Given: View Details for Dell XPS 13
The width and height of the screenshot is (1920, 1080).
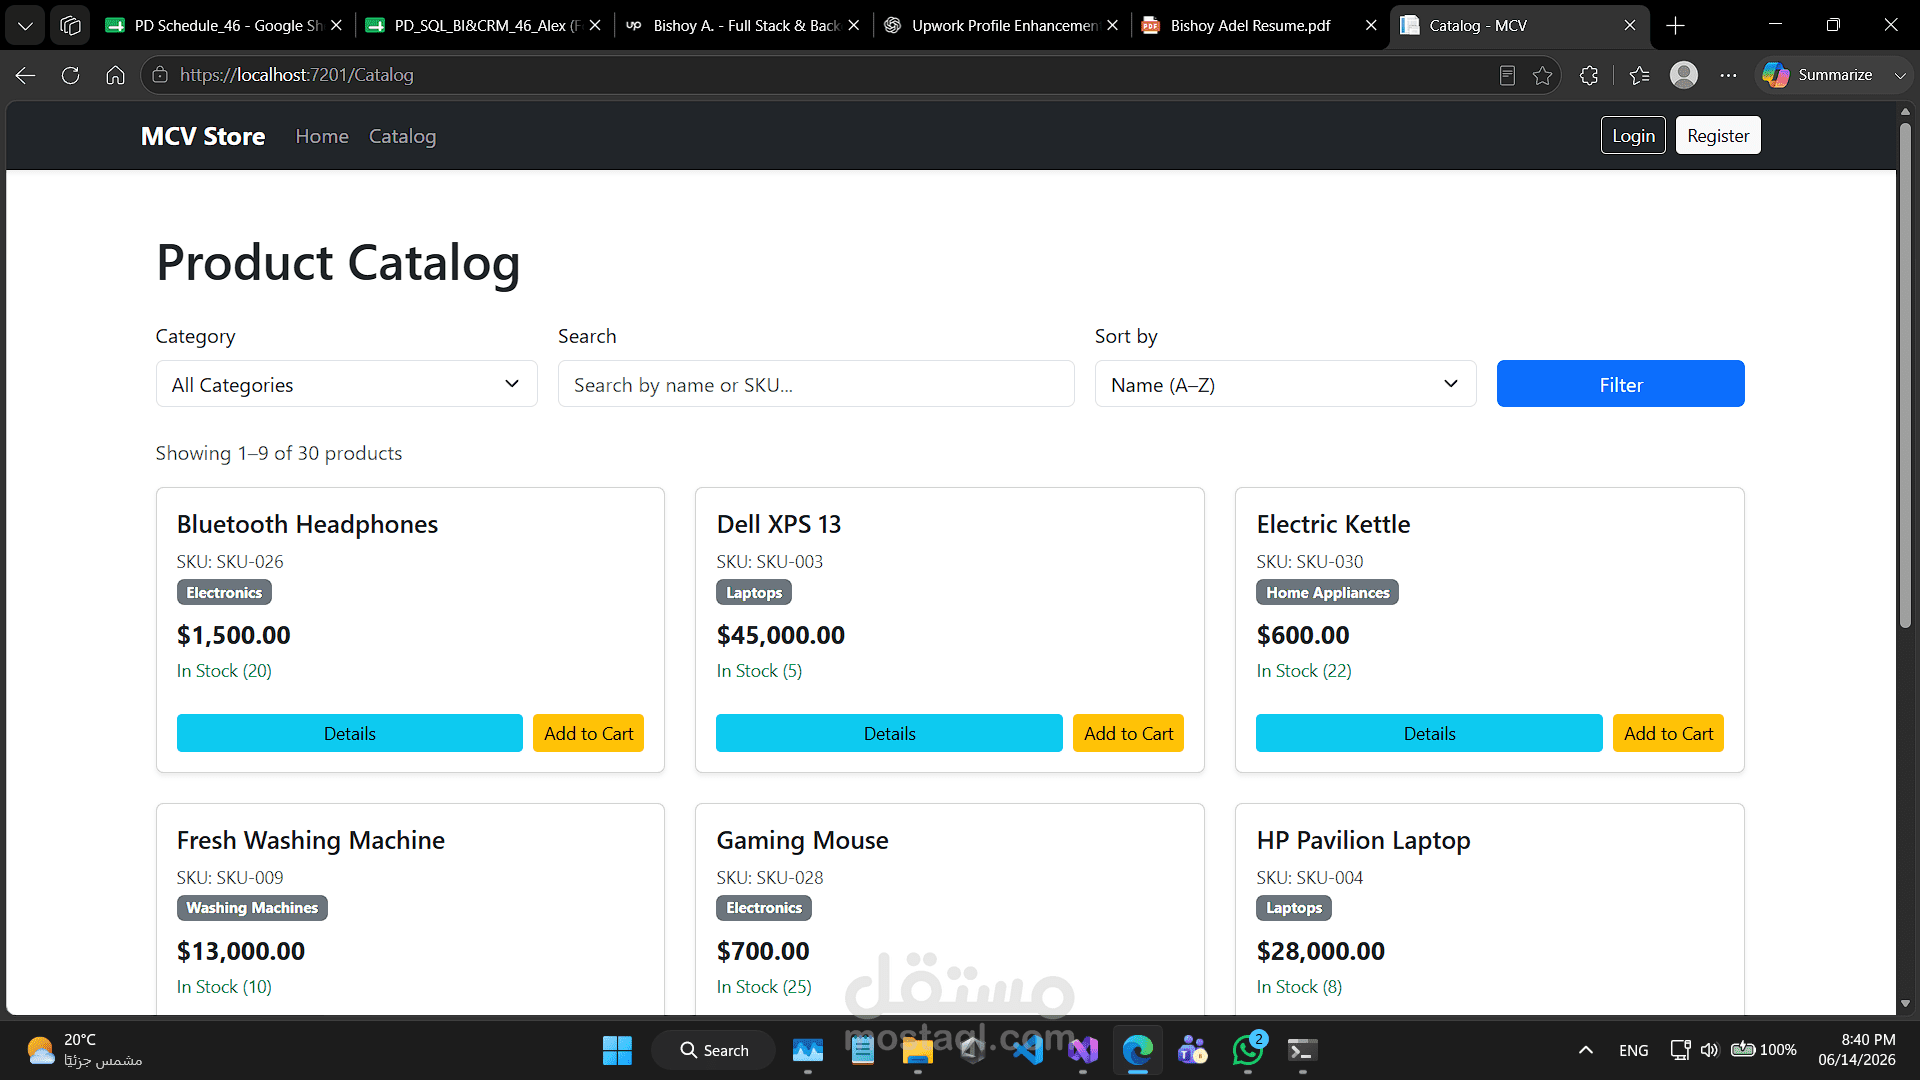Looking at the screenshot, I should (x=889, y=733).
